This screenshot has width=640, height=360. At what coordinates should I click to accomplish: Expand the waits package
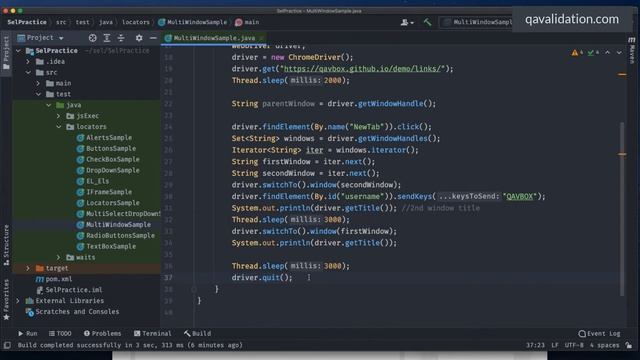(x=59, y=258)
